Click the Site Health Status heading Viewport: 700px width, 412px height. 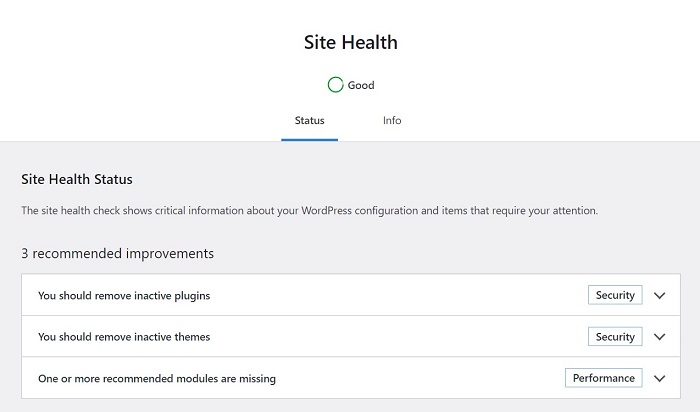[x=77, y=179]
